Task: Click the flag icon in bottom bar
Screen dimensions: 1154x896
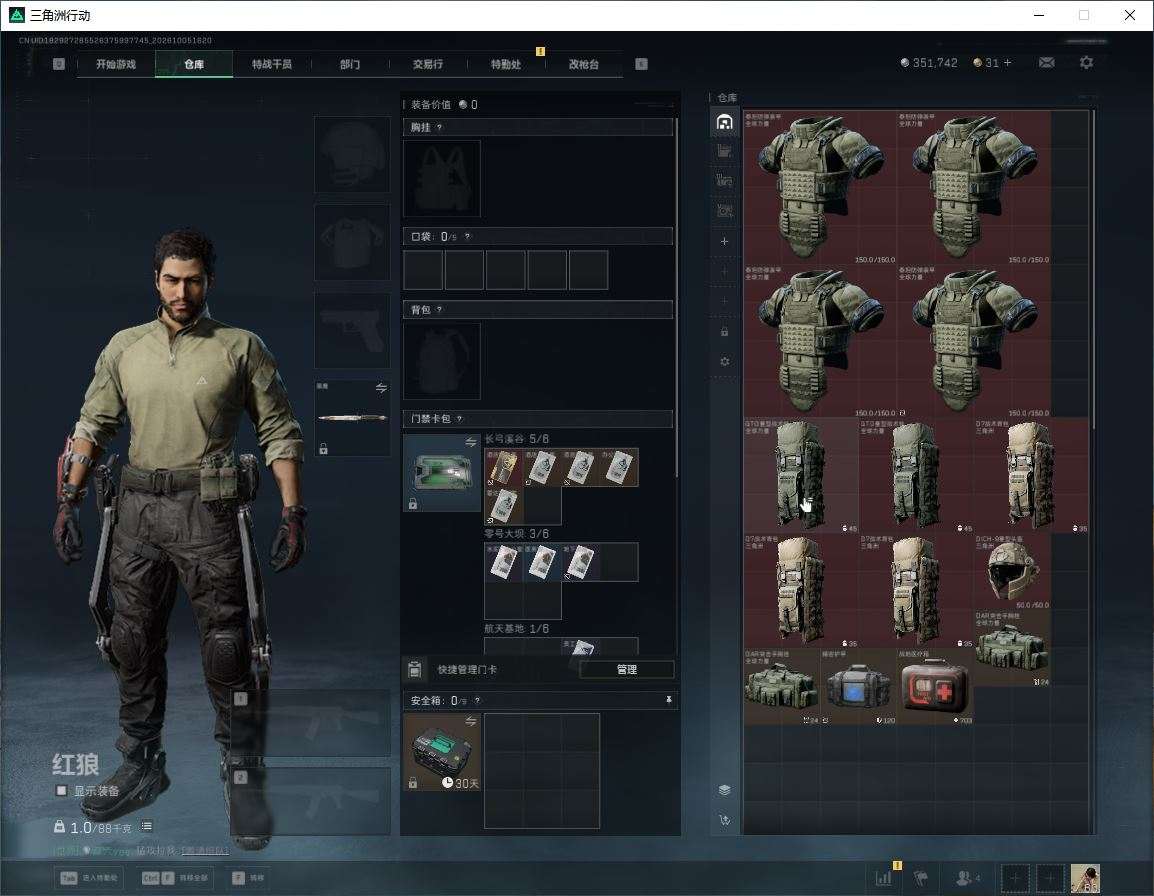Action: coord(921,877)
